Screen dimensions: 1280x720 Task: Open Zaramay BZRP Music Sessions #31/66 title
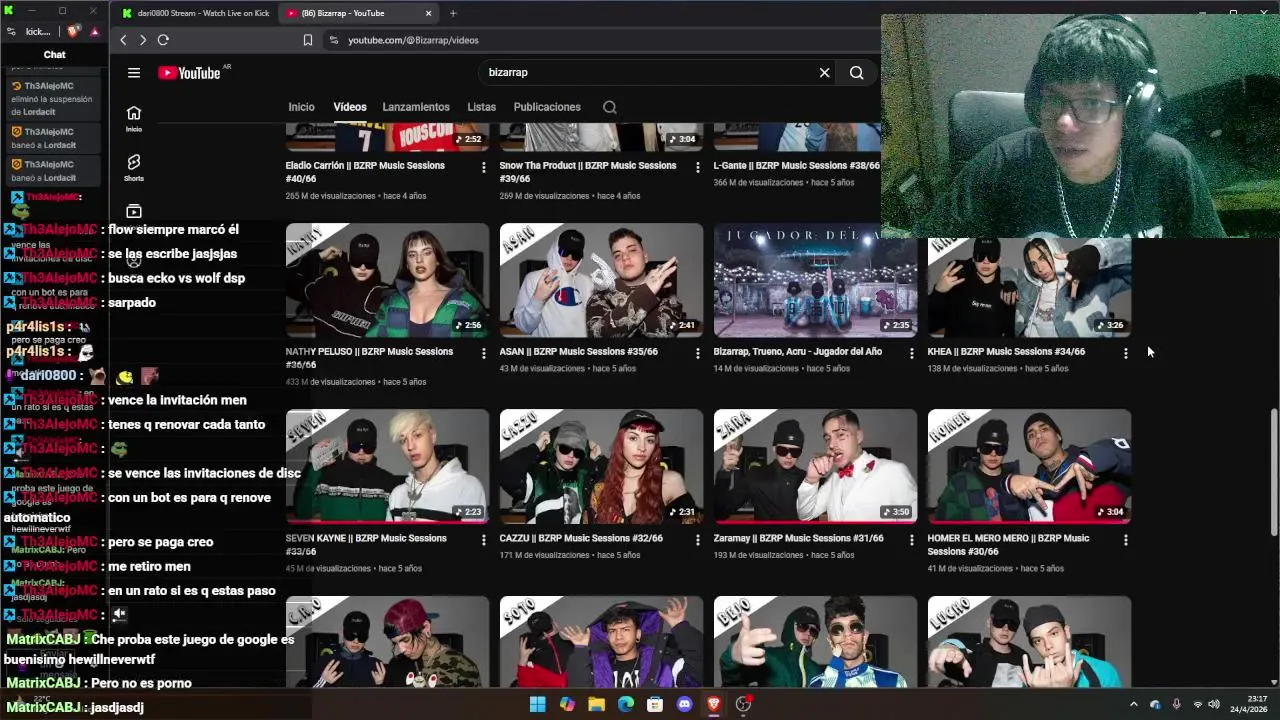798,538
